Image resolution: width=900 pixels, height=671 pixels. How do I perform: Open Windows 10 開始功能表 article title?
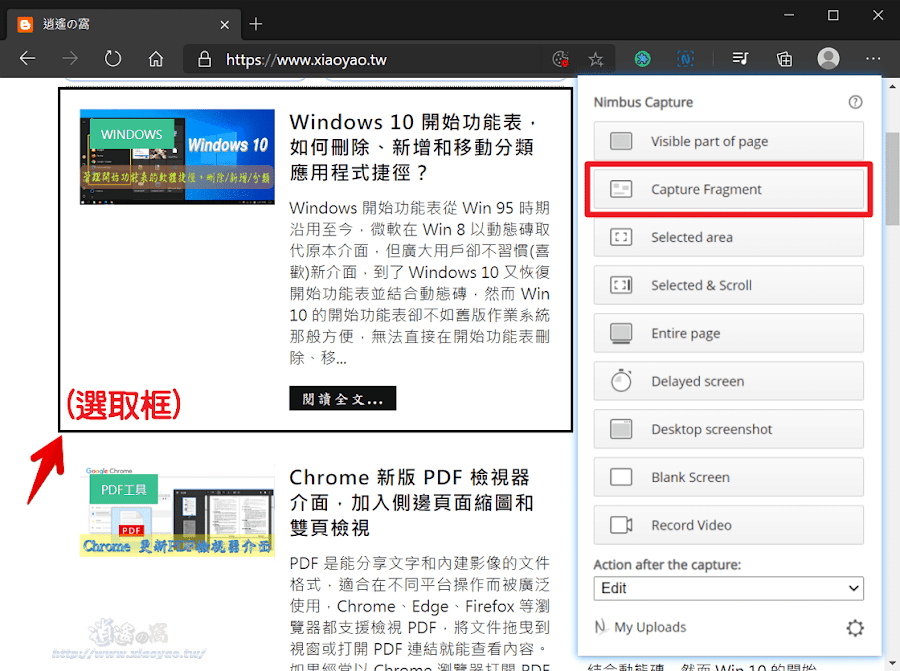[413, 147]
